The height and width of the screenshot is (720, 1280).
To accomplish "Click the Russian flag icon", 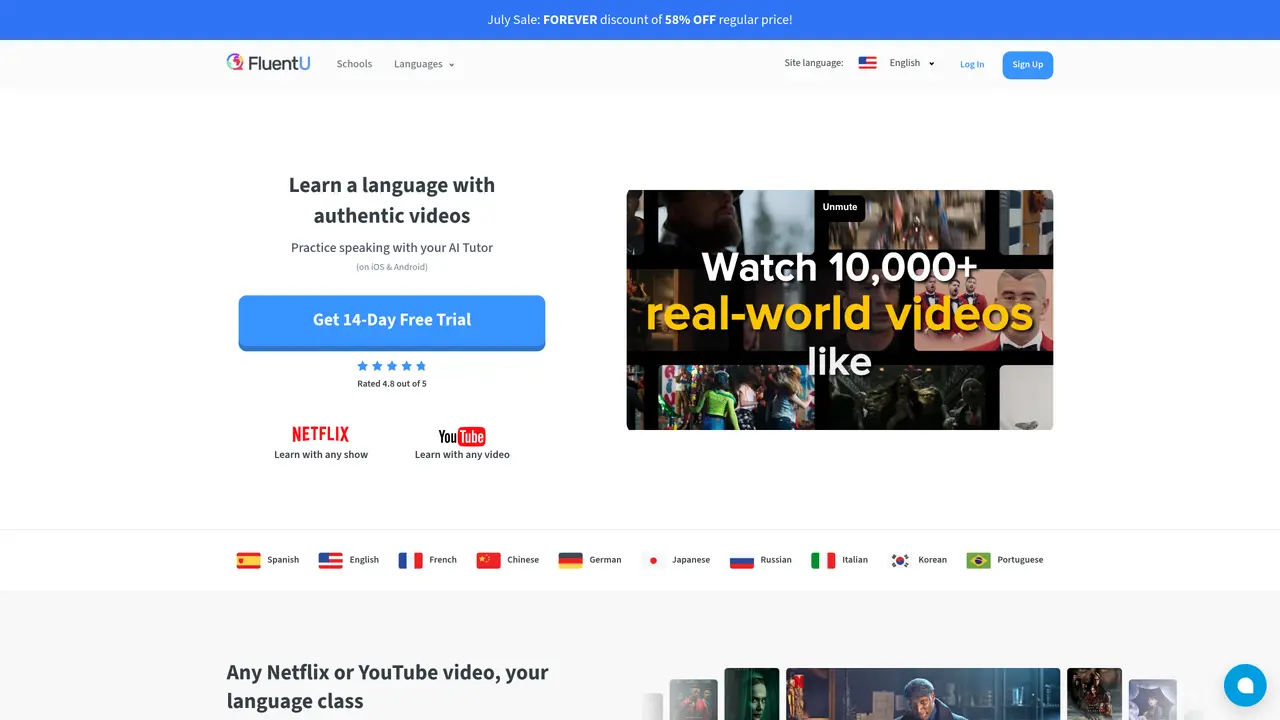I will (742, 560).
